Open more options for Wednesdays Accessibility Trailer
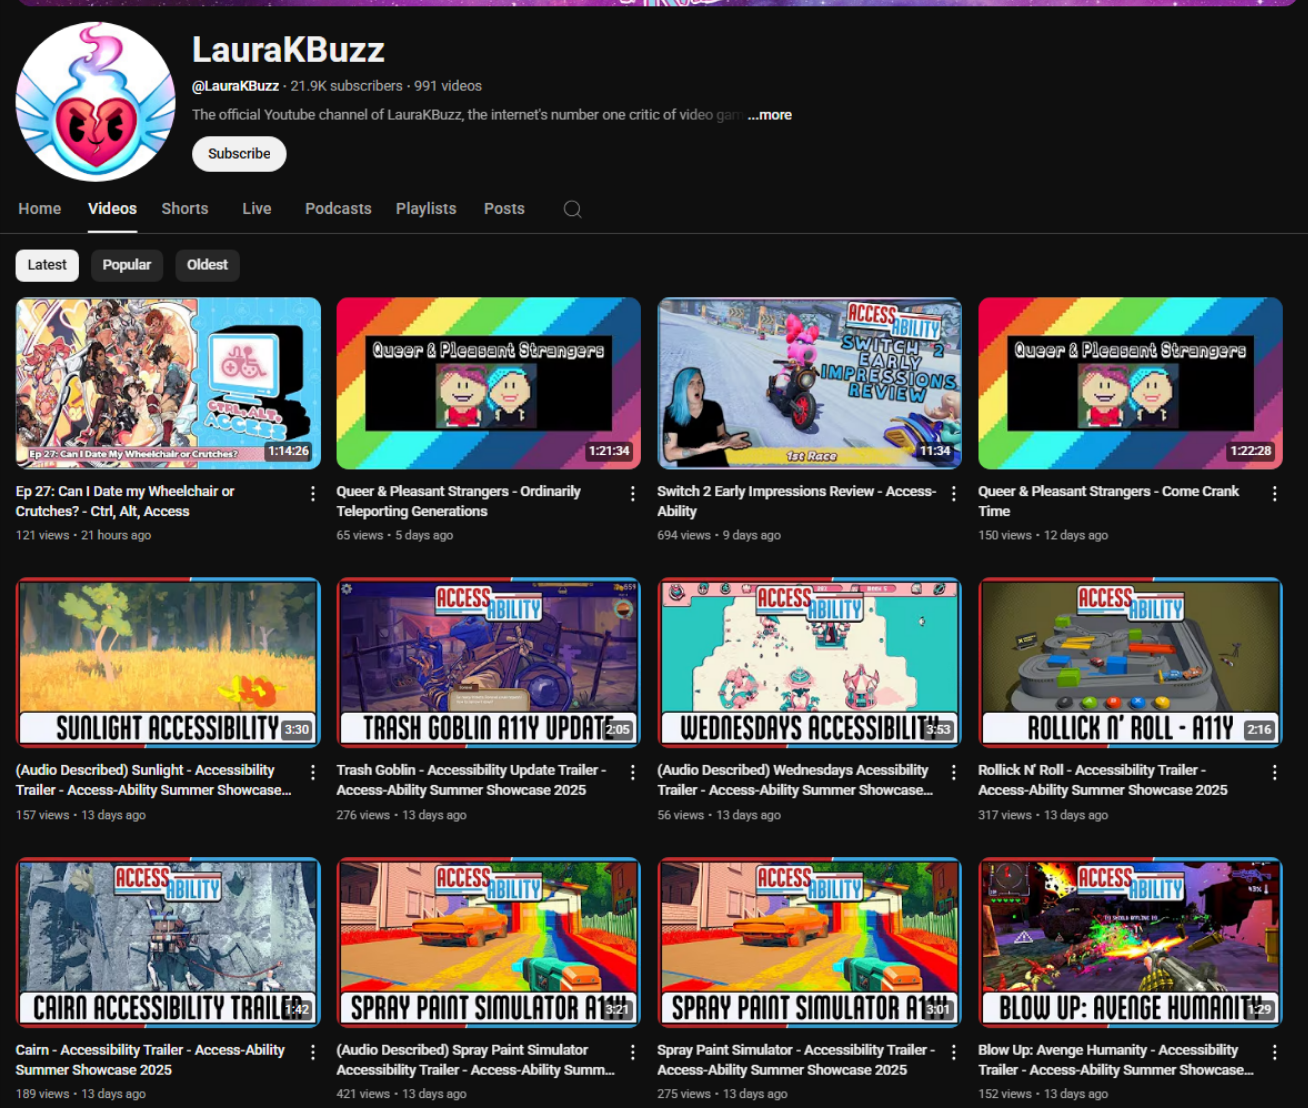 pos(954,773)
